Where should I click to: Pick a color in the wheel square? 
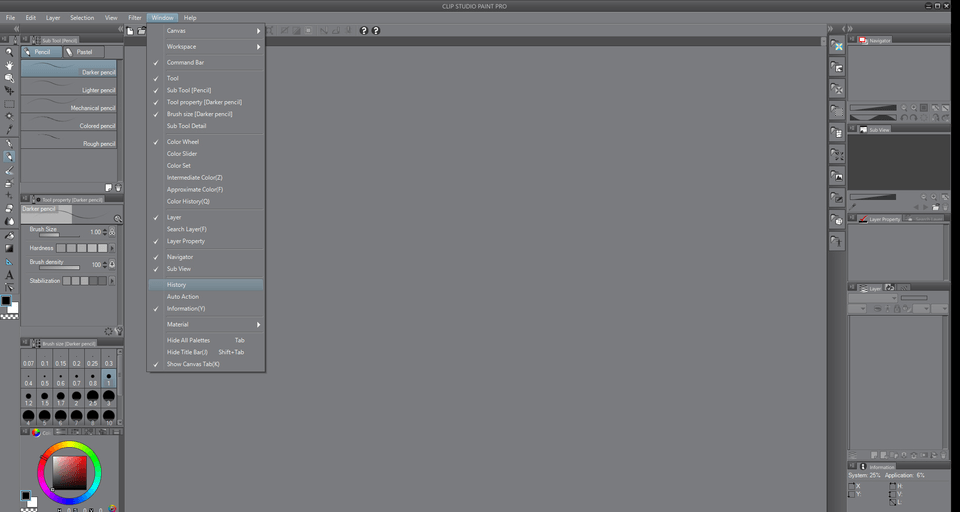click(69, 473)
